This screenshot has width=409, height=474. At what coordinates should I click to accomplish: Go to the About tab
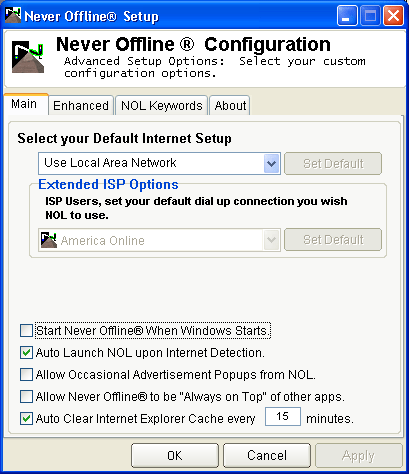tap(230, 106)
